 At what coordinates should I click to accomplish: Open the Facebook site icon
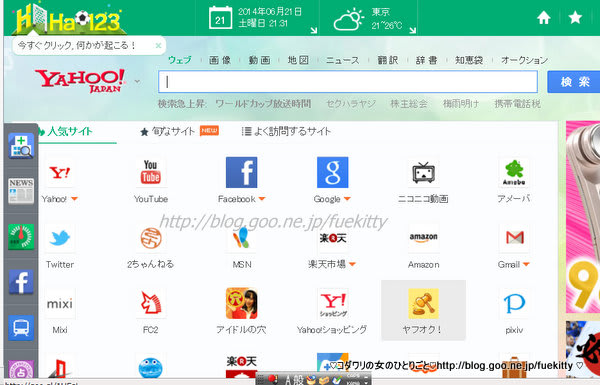click(x=241, y=172)
